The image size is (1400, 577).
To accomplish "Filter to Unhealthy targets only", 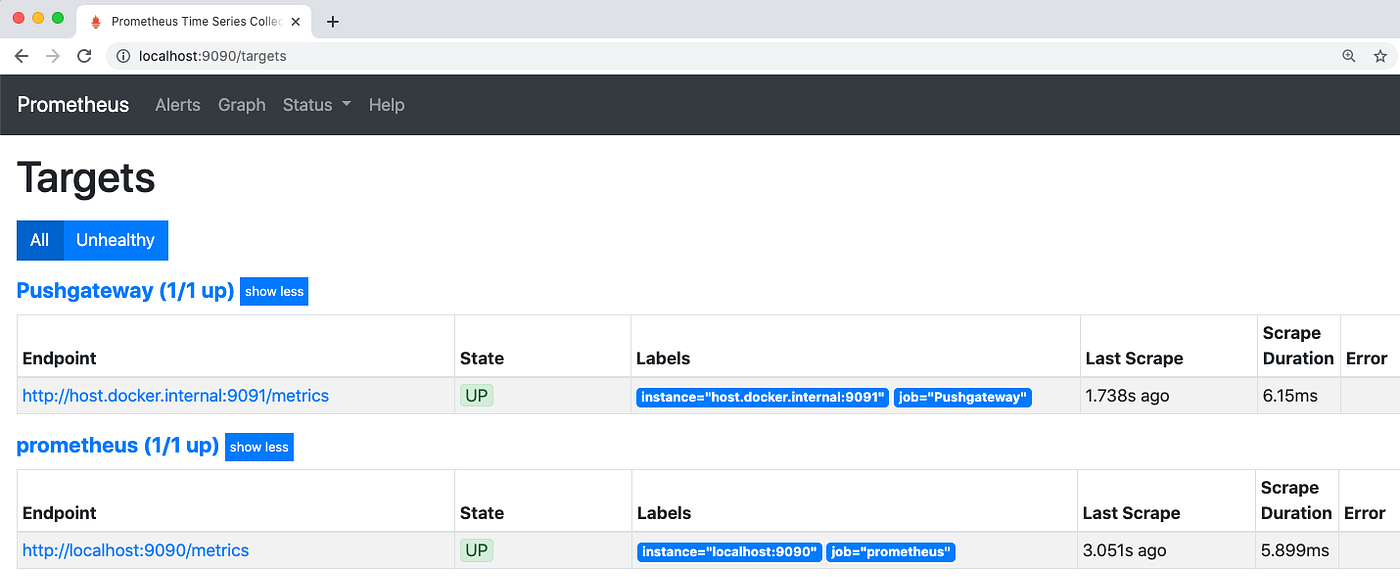I will click(x=116, y=240).
